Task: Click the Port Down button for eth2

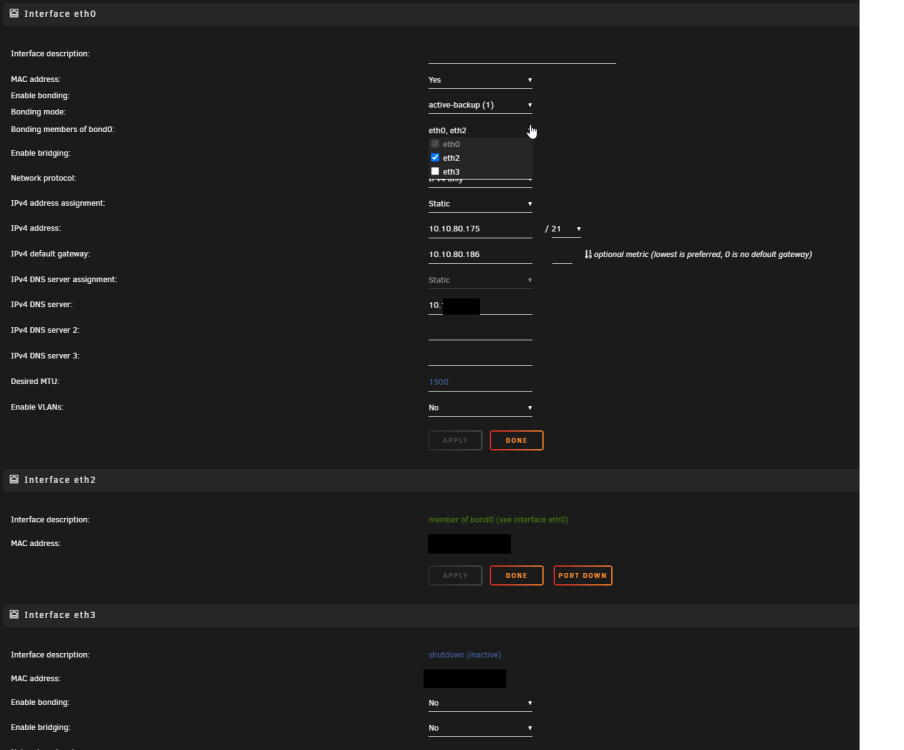Action: (583, 575)
